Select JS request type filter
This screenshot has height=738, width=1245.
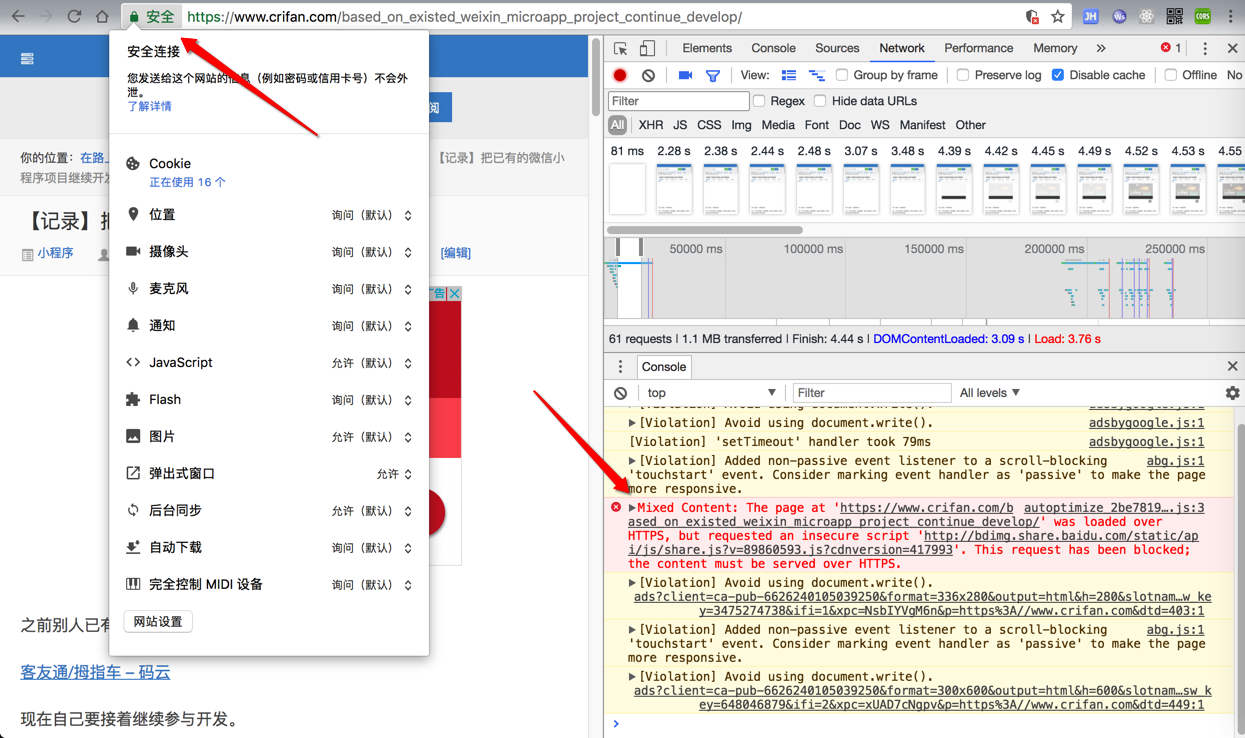click(x=680, y=125)
